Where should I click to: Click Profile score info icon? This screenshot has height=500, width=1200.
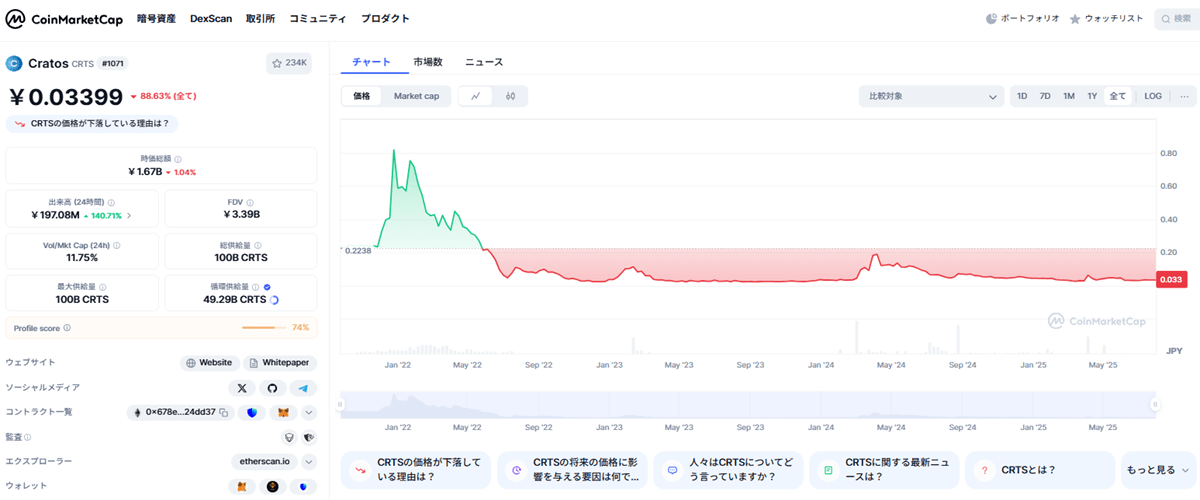(67, 328)
